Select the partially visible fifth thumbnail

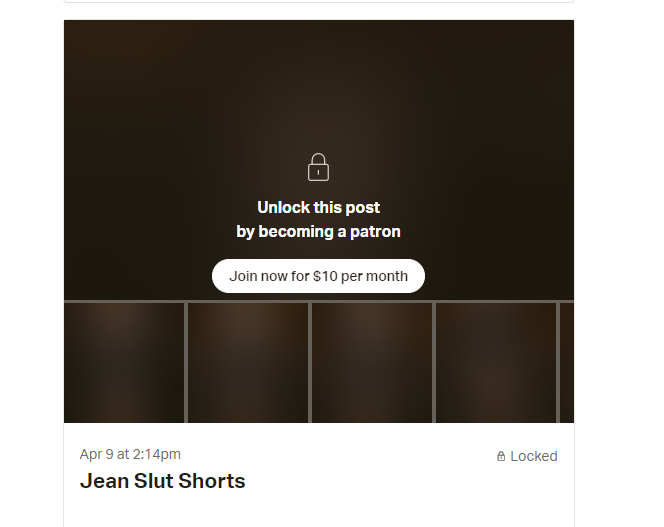coord(567,363)
